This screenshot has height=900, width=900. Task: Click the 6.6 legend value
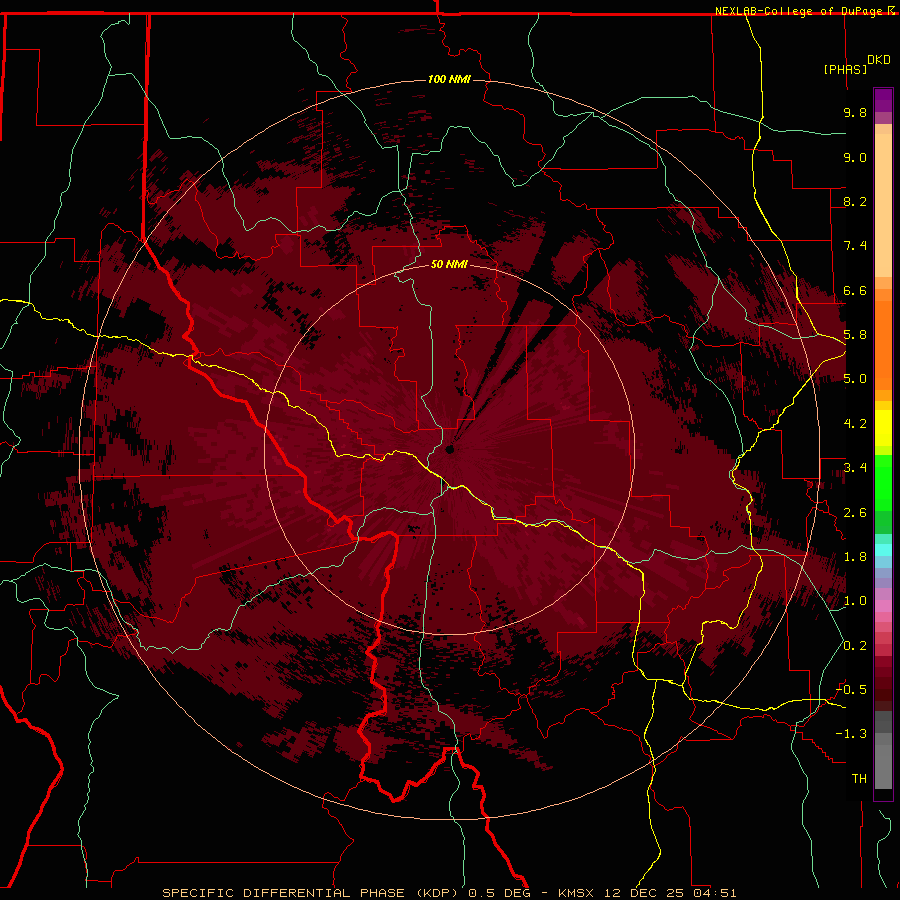(855, 290)
